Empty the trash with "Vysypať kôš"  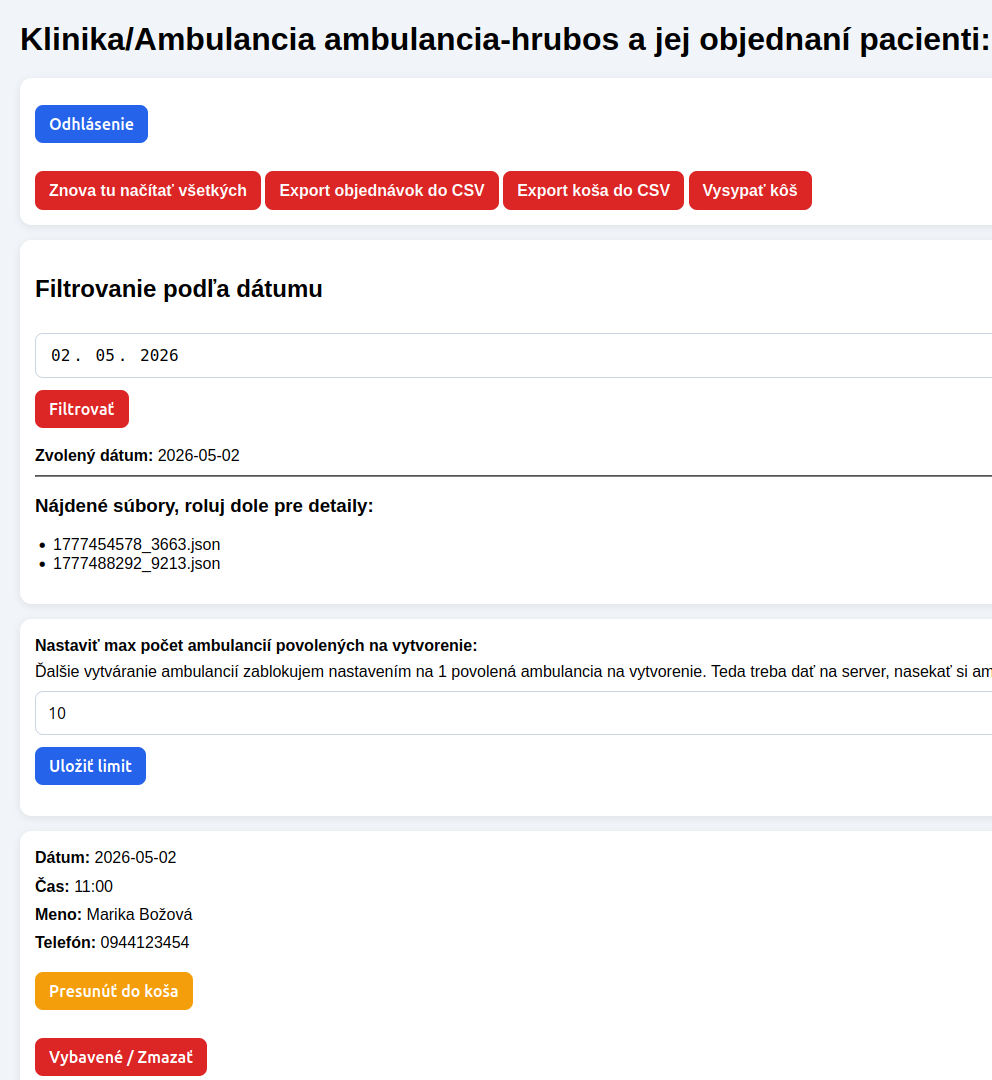[x=749, y=191]
